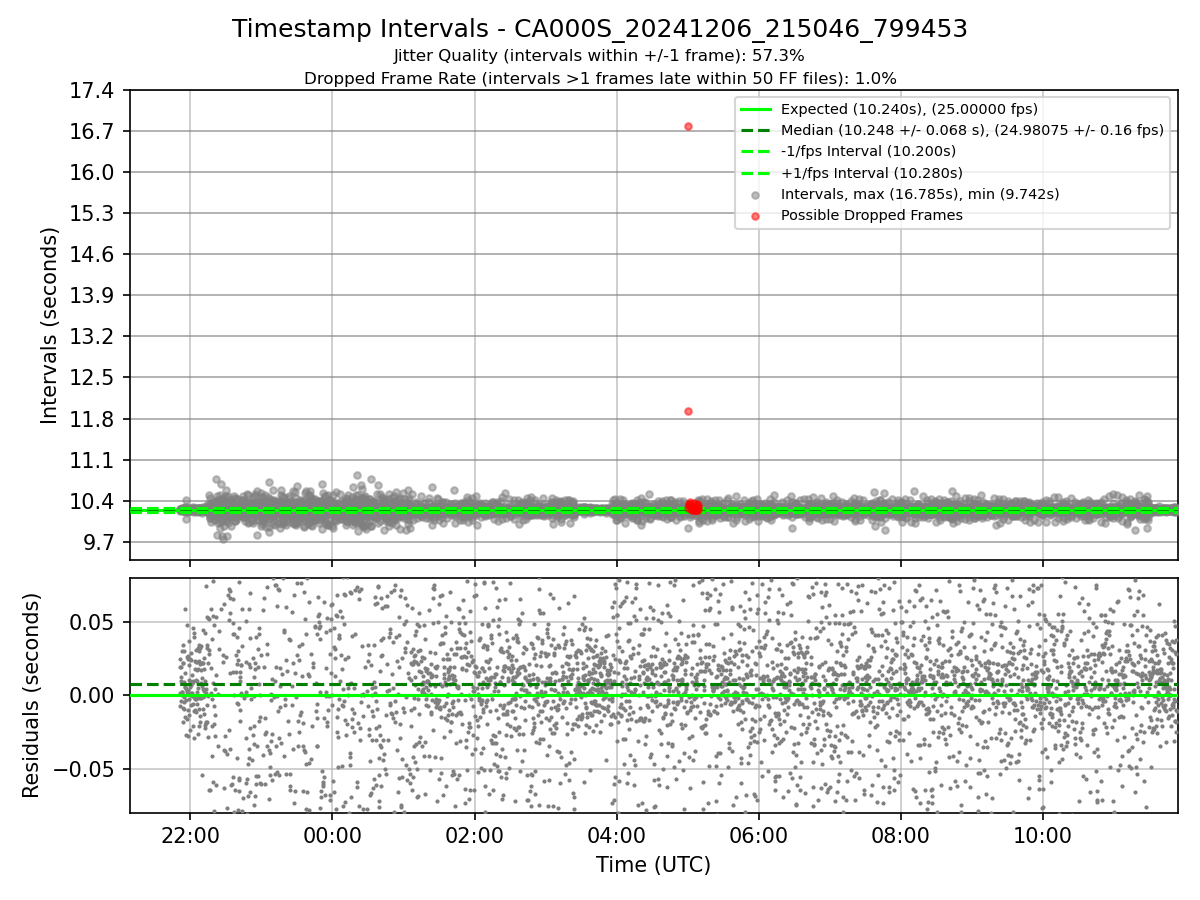Click legend entry '-1/fps Interval (10.200s)'

coord(868,151)
